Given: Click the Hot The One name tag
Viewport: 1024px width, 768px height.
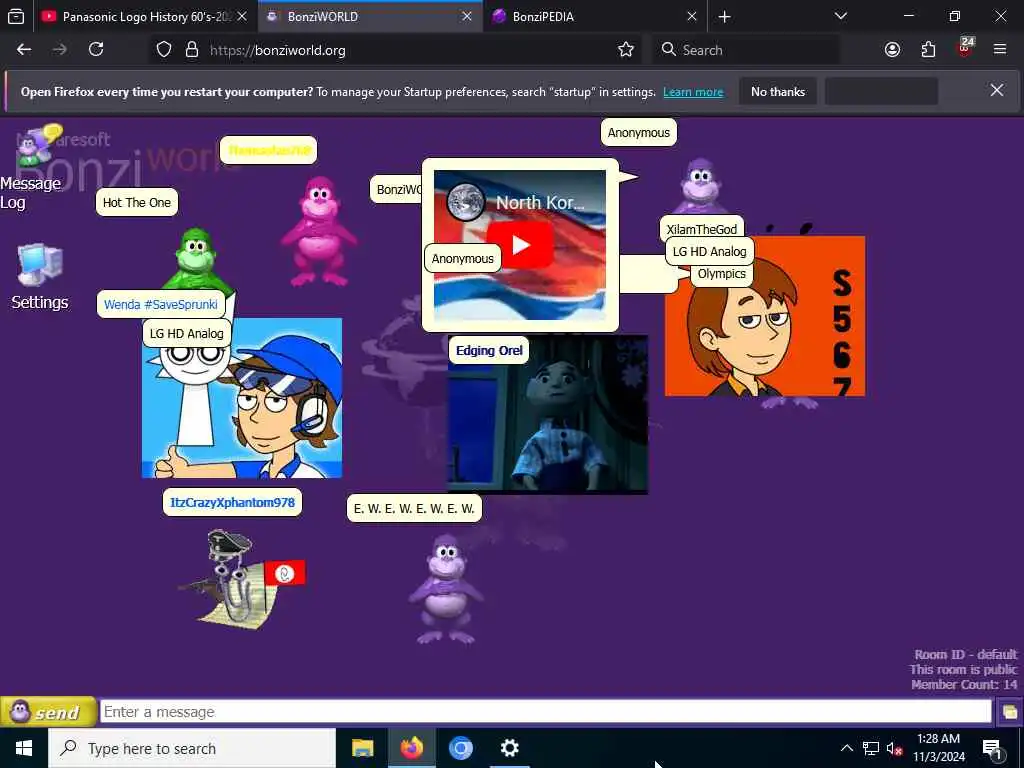Looking at the screenshot, I should [x=136, y=202].
